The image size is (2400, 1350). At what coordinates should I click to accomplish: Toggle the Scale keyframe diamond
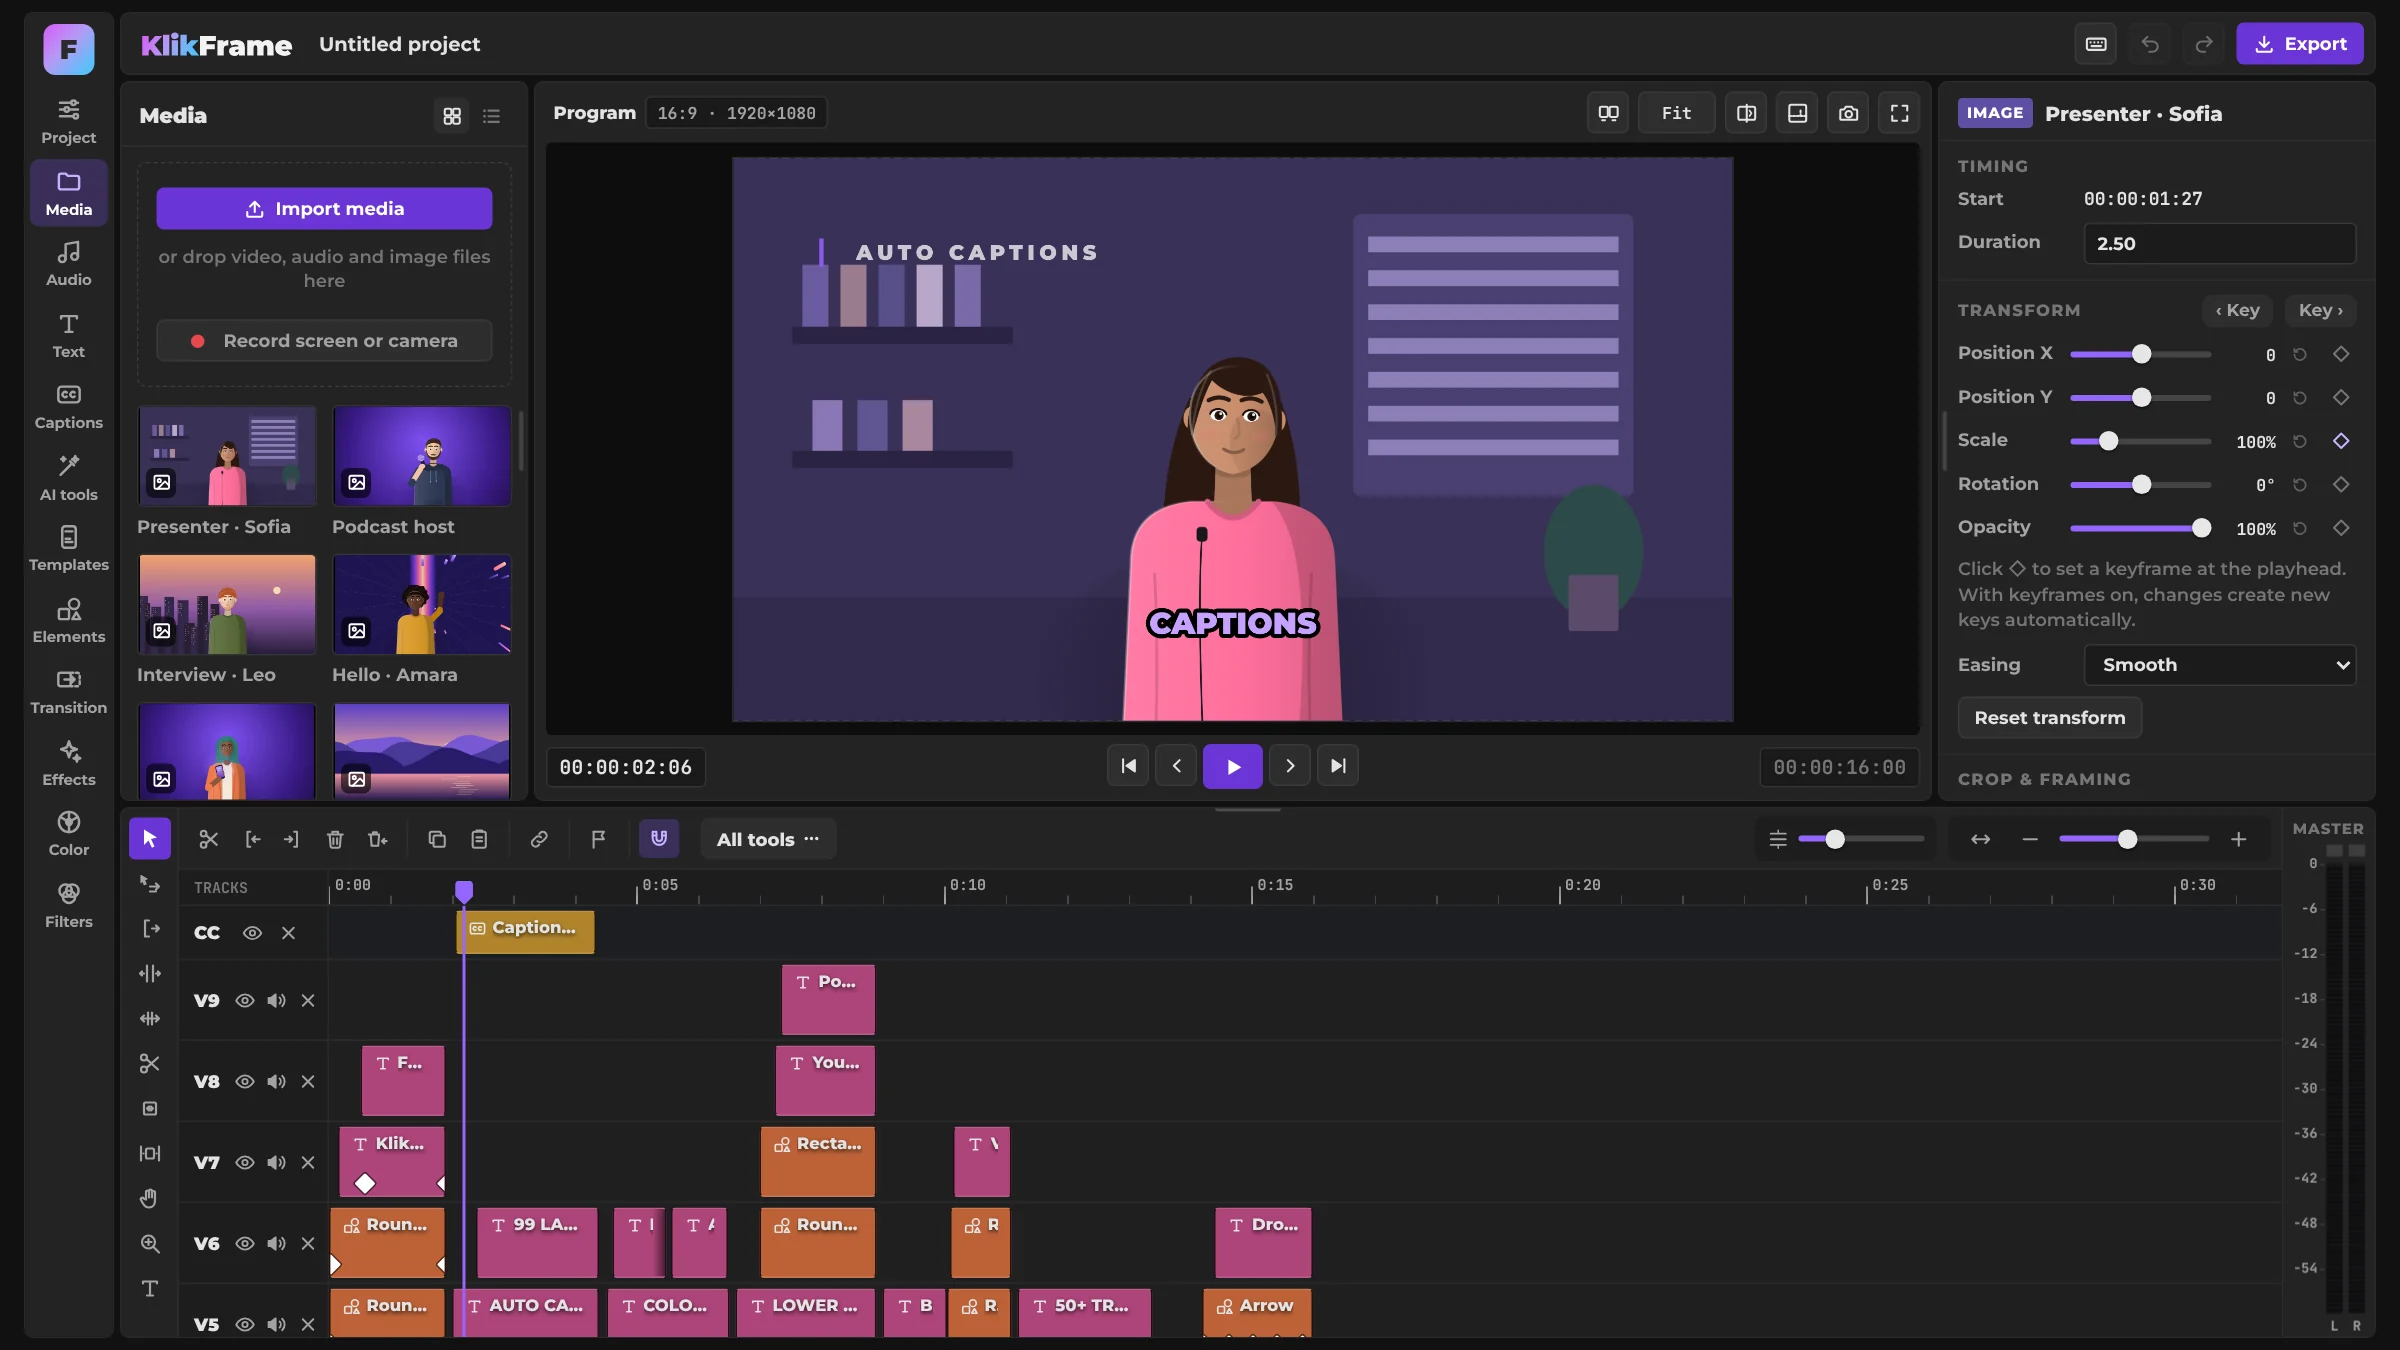[2341, 441]
